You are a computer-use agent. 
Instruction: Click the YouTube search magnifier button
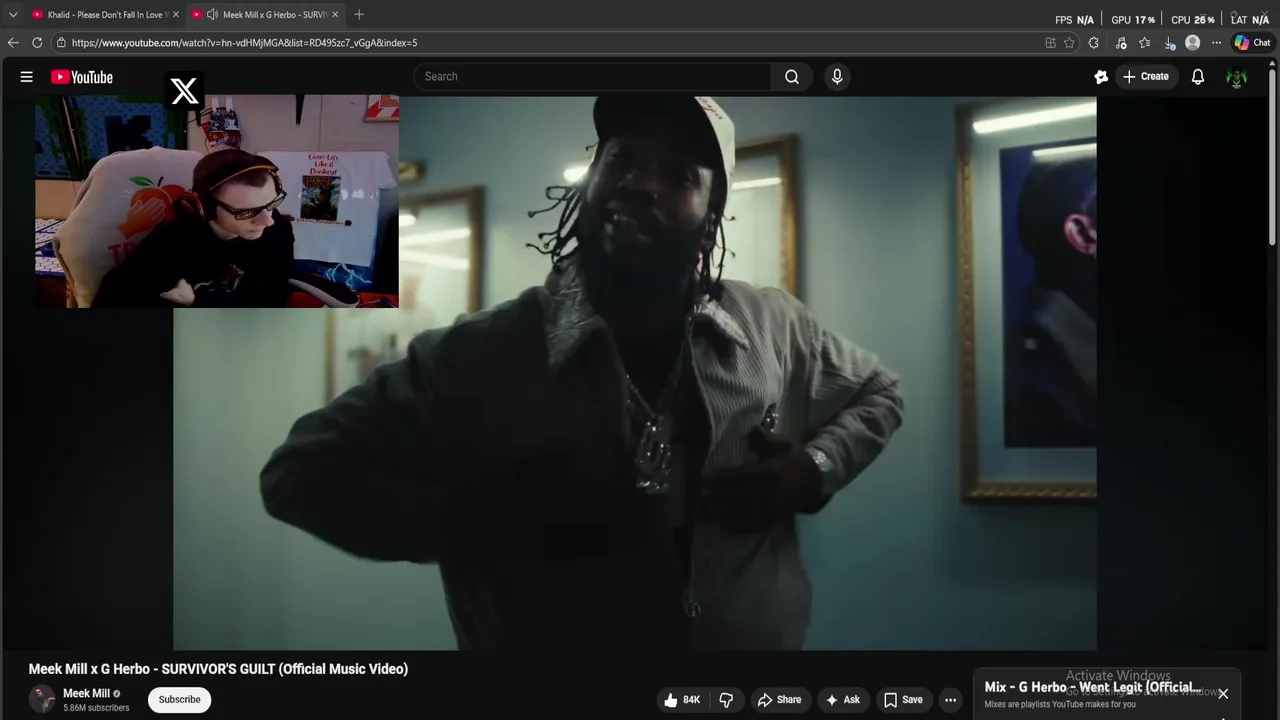pos(792,77)
